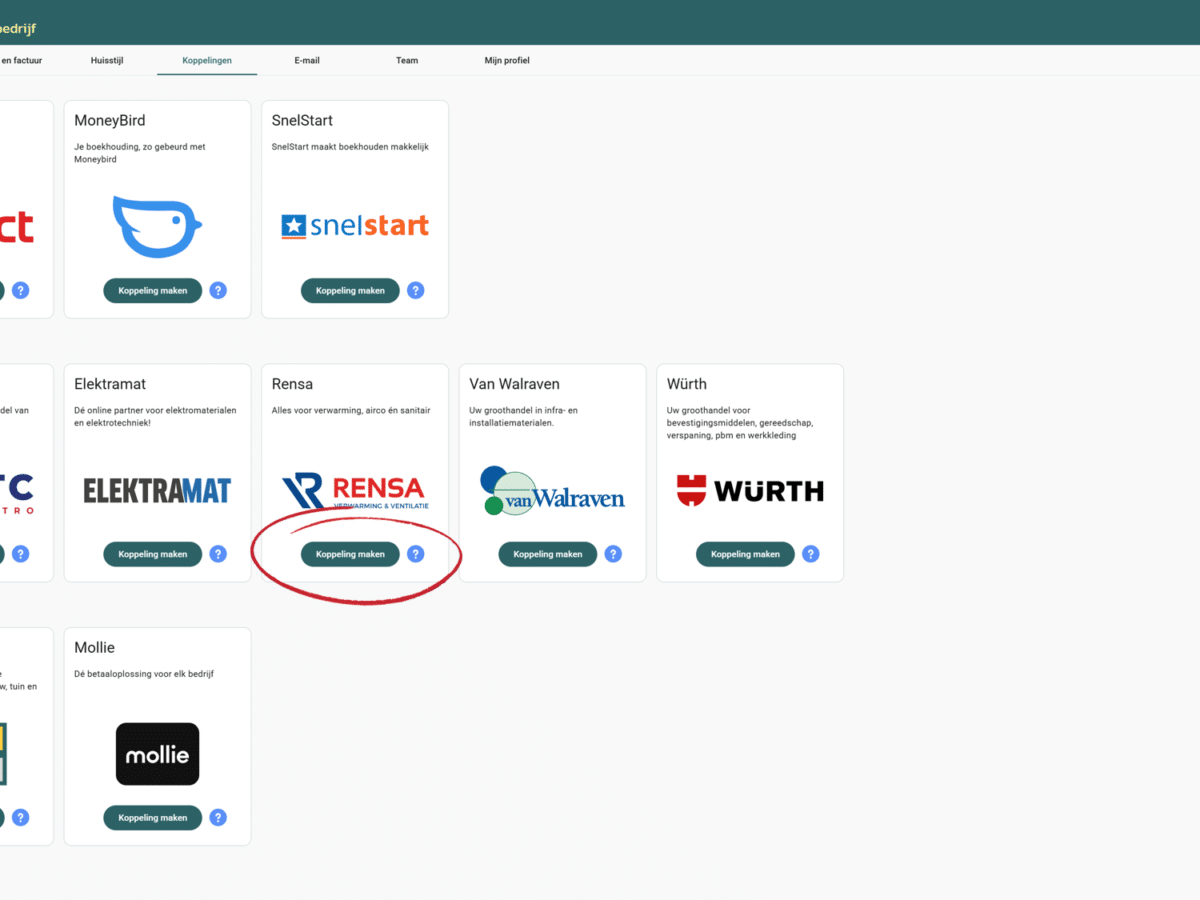
Task: Click the SnelStart card title
Action: tap(302, 121)
